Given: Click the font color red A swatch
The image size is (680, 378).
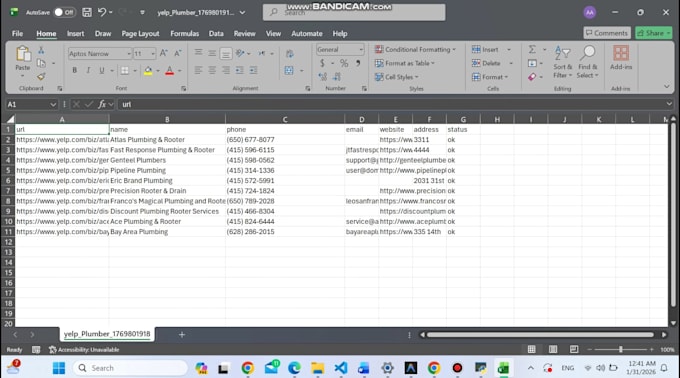Looking at the screenshot, I should click(x=170, y=71).
